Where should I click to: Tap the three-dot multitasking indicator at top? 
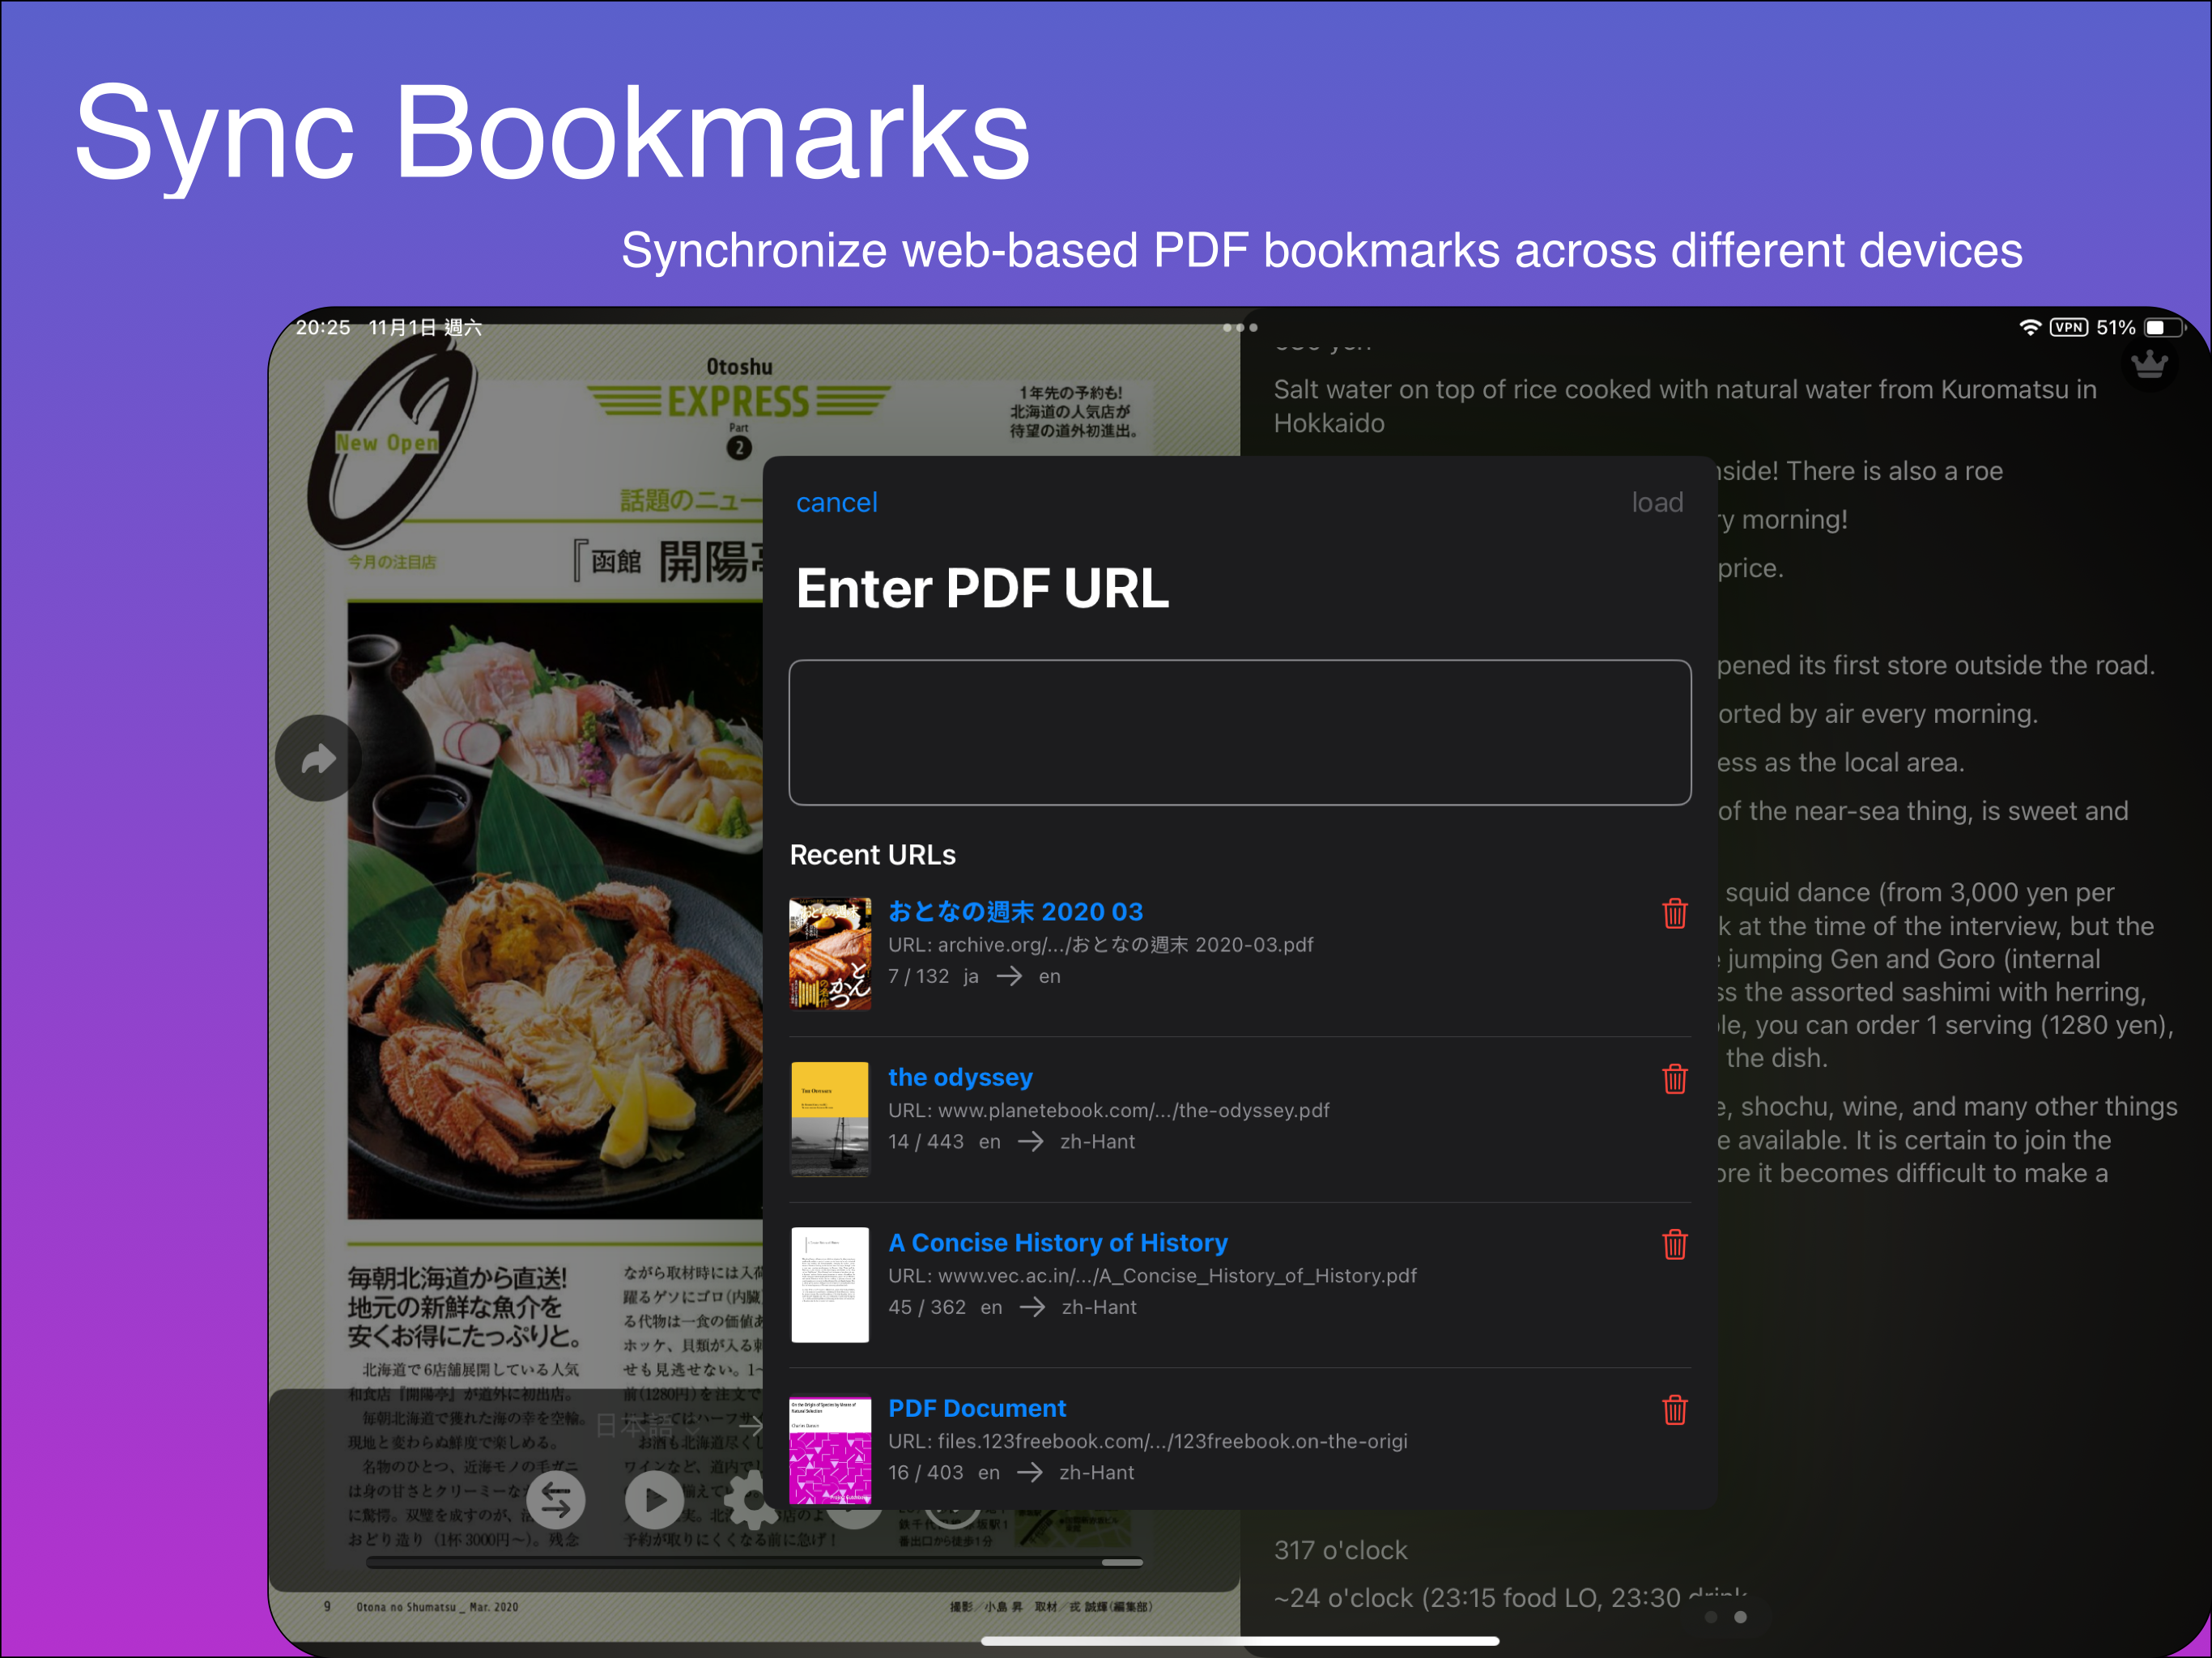tap(1240, 327)
